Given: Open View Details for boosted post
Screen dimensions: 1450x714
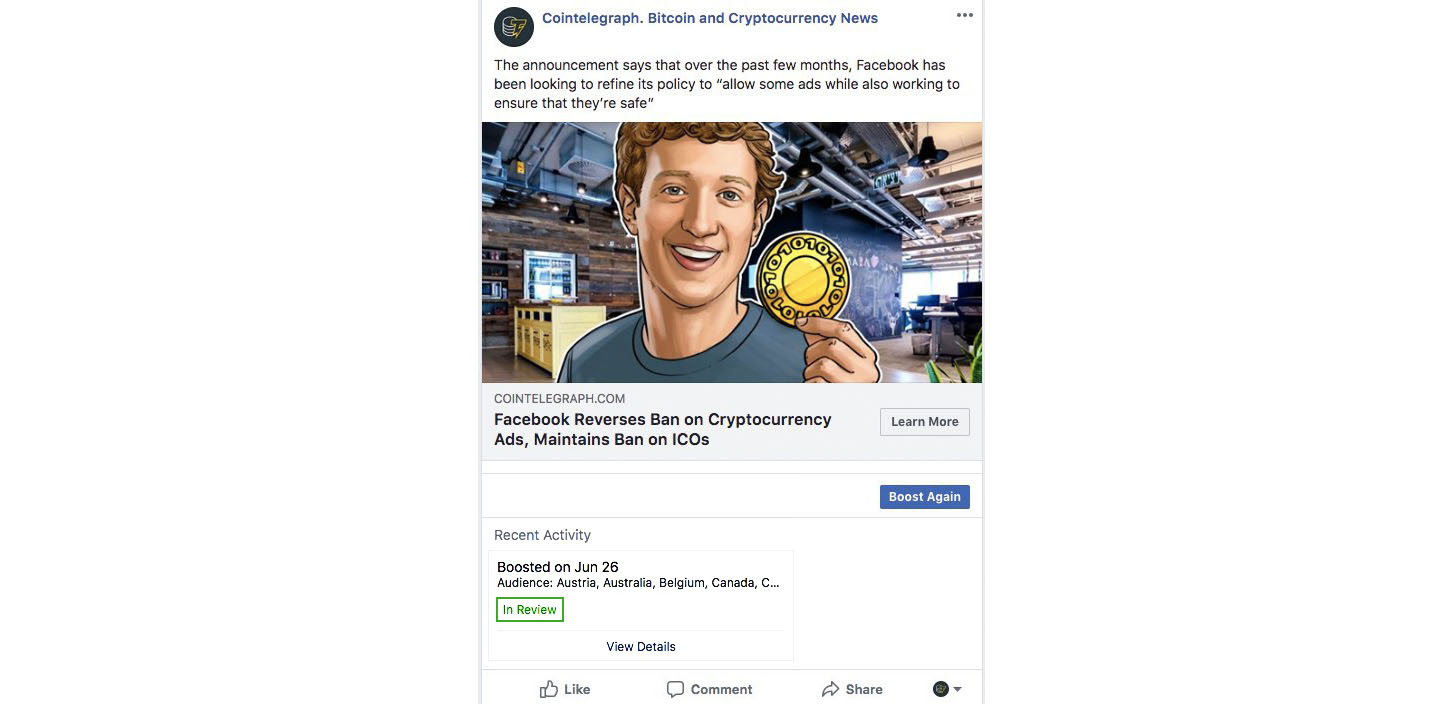Looking at the screenshot, I should tap(641, 647).
